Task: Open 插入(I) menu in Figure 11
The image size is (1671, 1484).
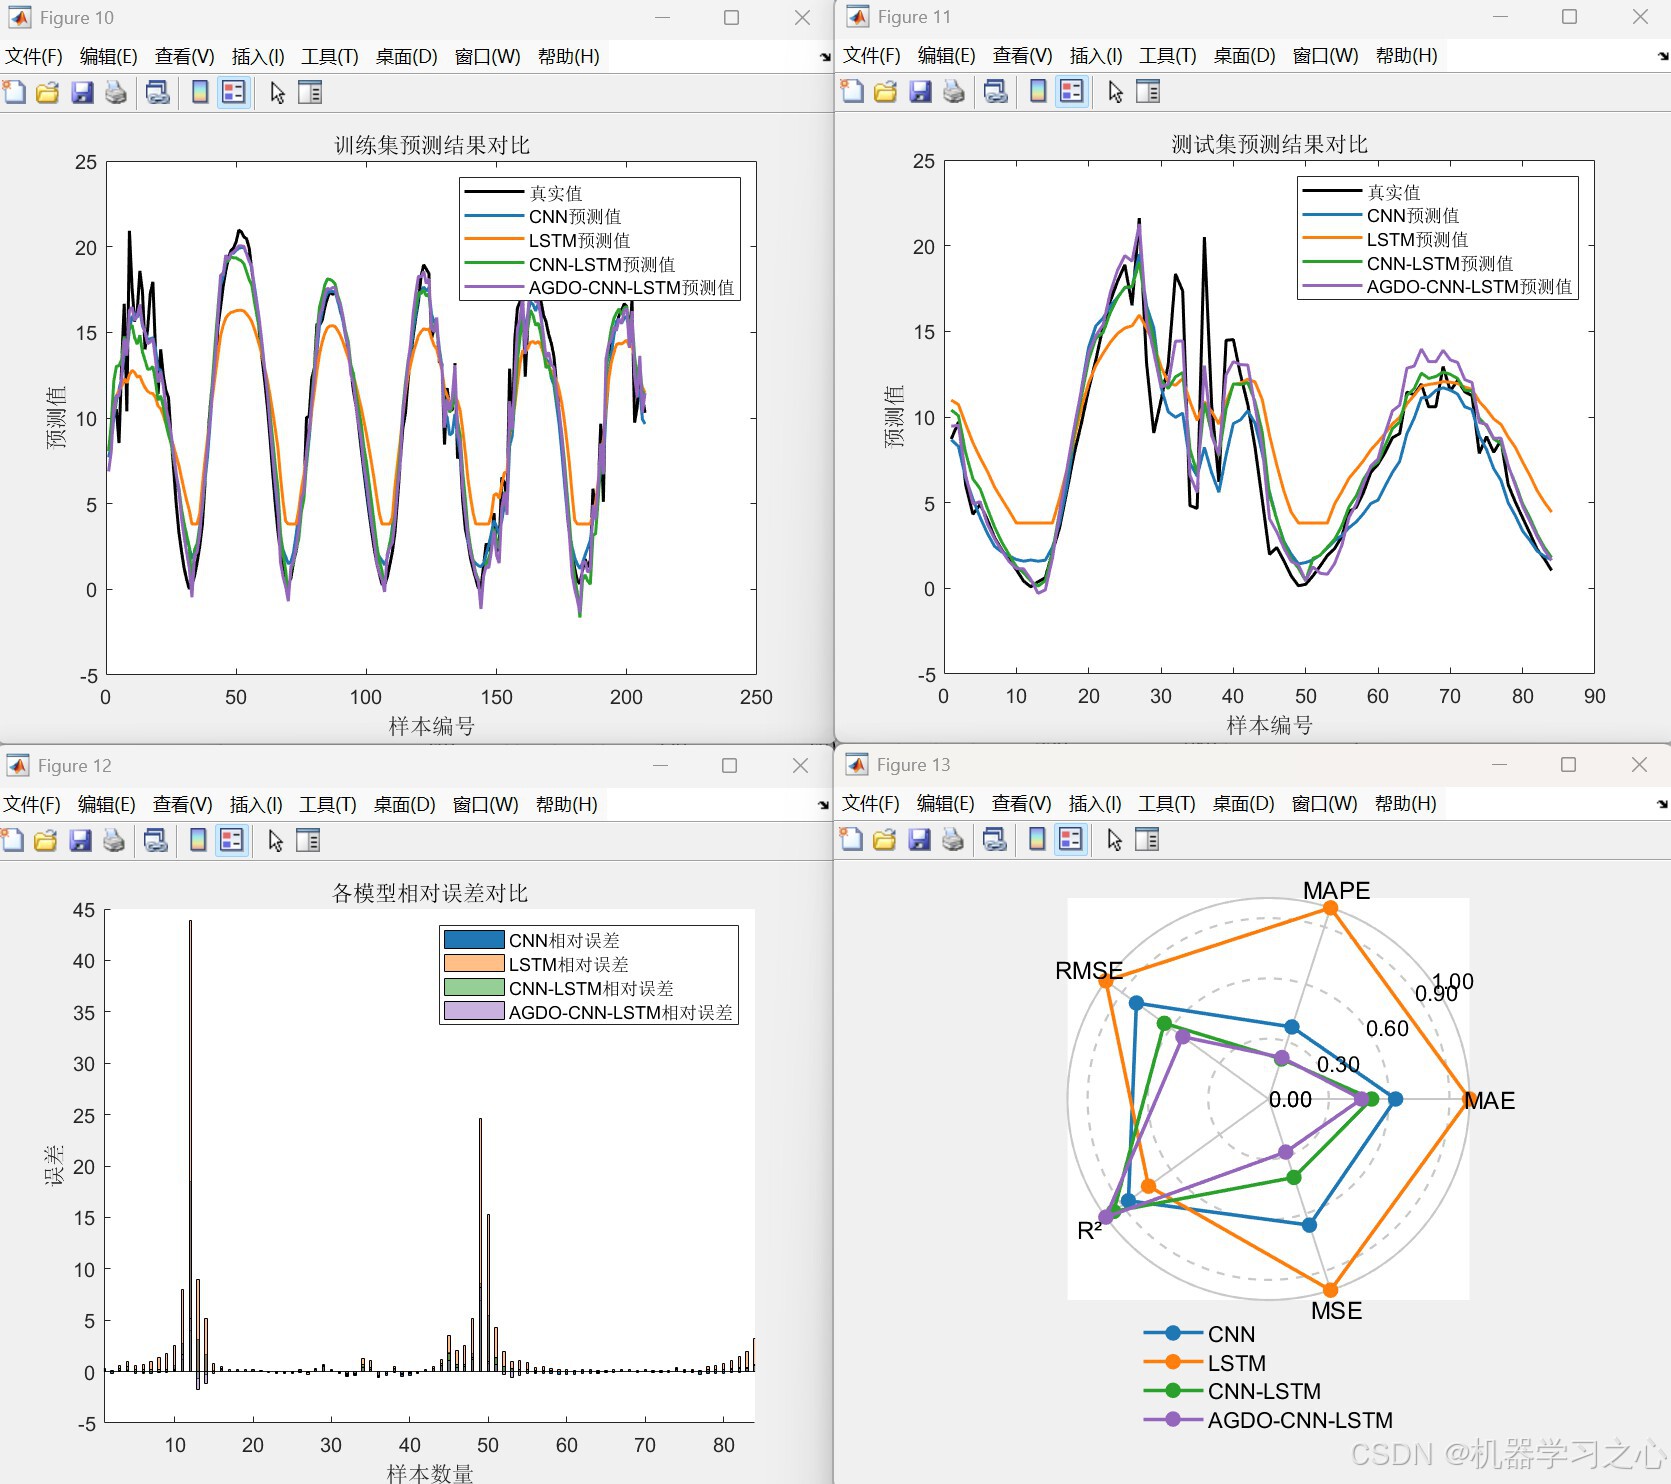Action: (1096, 55)
